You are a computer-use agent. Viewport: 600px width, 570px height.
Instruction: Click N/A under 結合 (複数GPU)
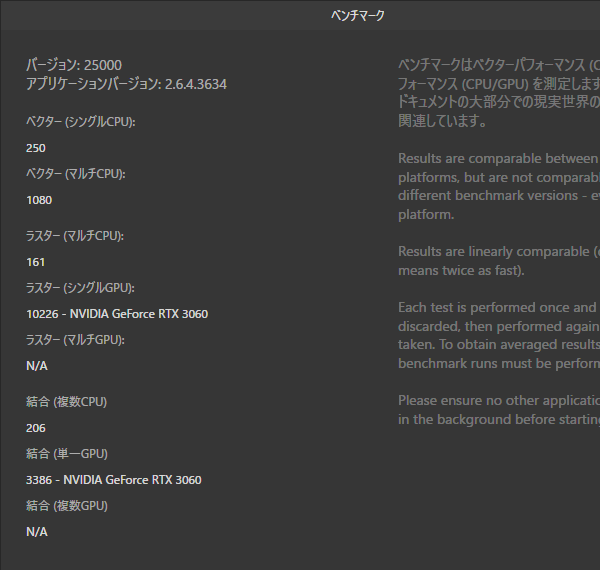coord(37,532)
